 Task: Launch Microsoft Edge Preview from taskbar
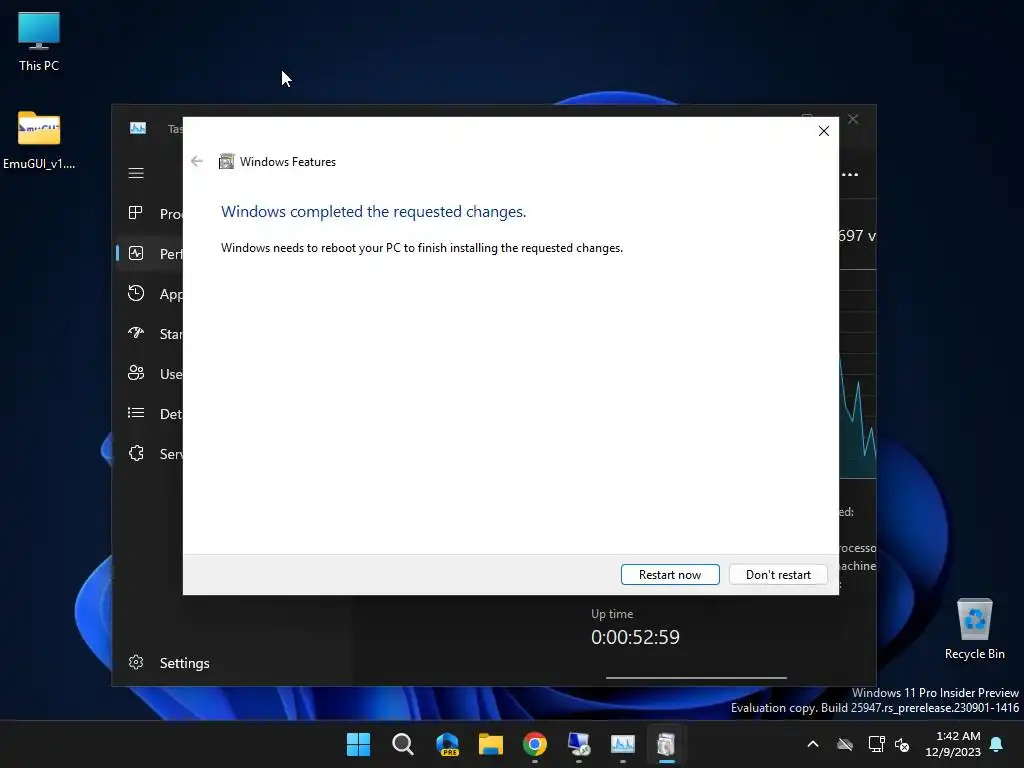[x=447, y=744]
